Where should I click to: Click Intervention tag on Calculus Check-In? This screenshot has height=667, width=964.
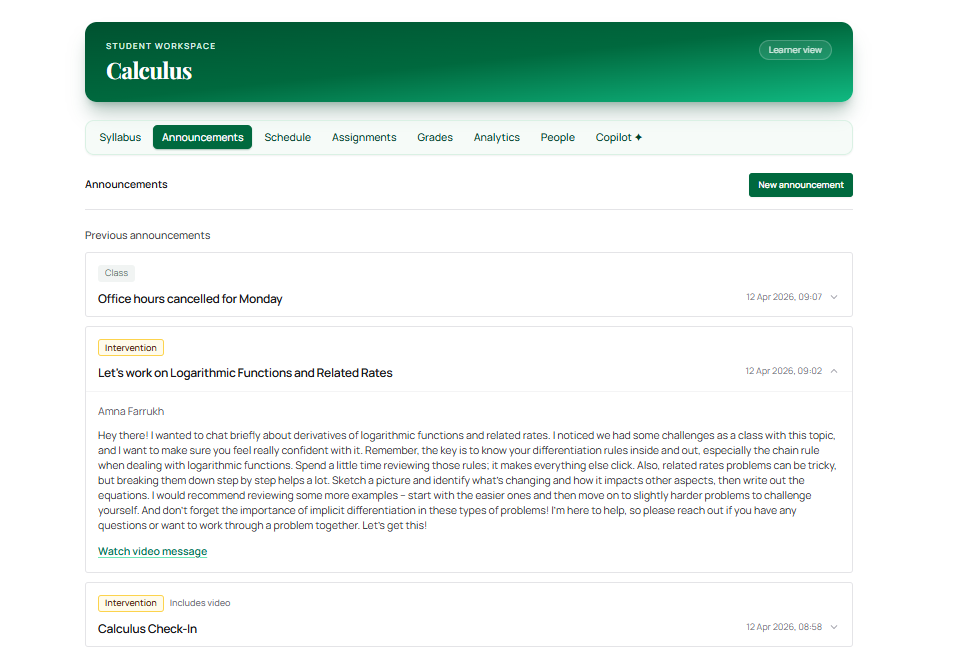tap(131, 603)
